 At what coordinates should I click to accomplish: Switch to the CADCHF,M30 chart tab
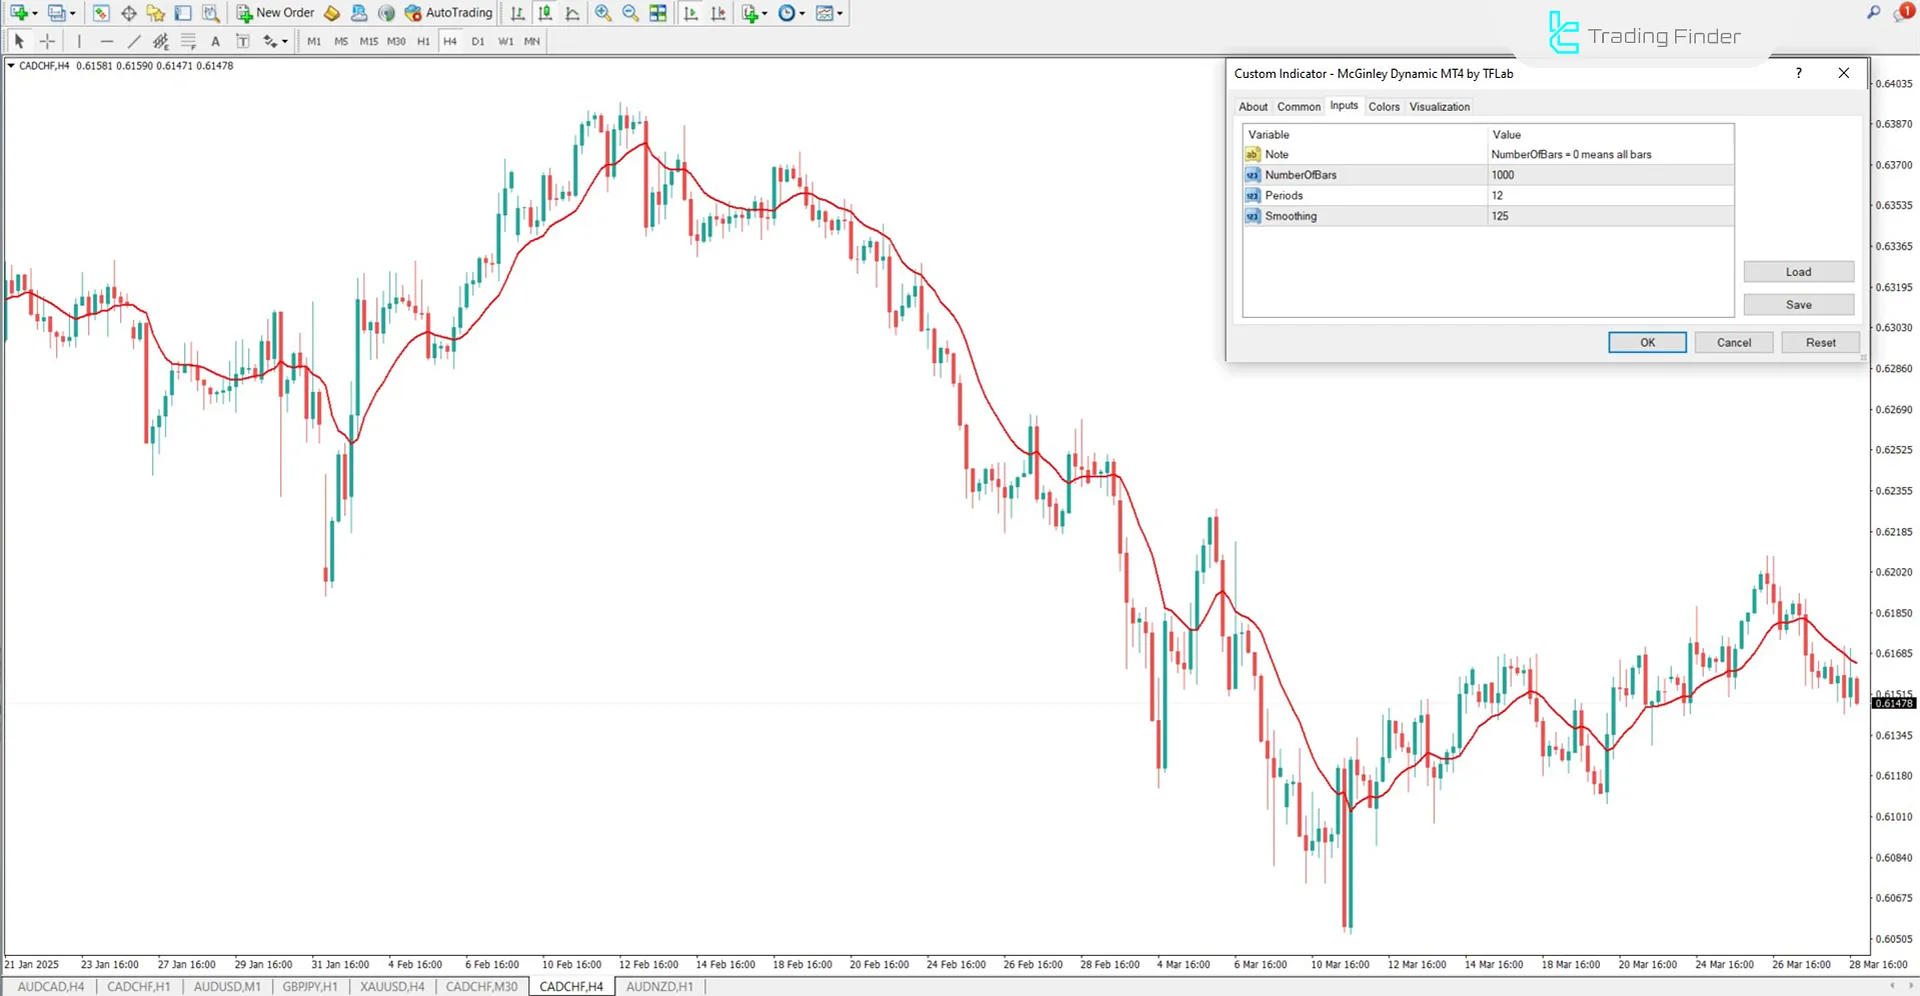[480, 986]
